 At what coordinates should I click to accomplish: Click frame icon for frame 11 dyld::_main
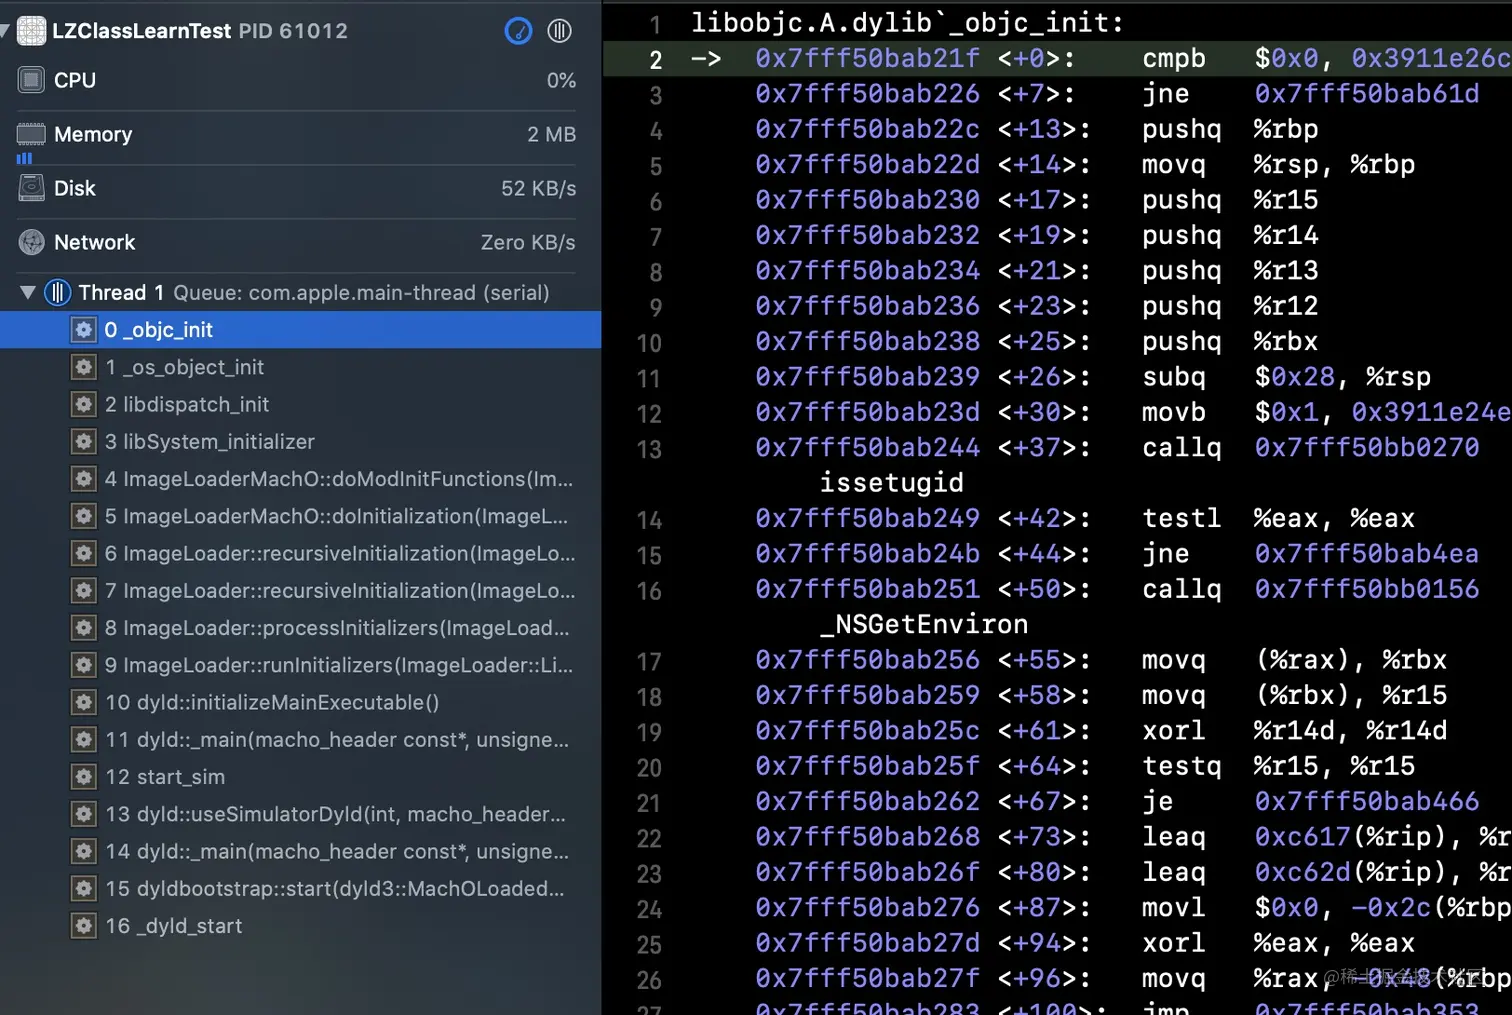[84, 739]
